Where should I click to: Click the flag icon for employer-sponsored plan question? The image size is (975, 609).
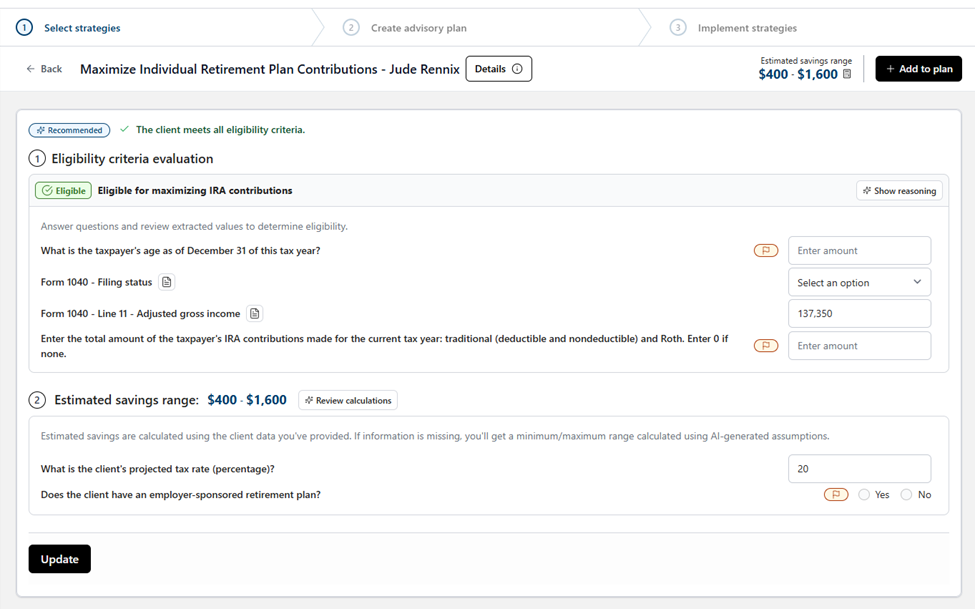(x=836, y=495)
